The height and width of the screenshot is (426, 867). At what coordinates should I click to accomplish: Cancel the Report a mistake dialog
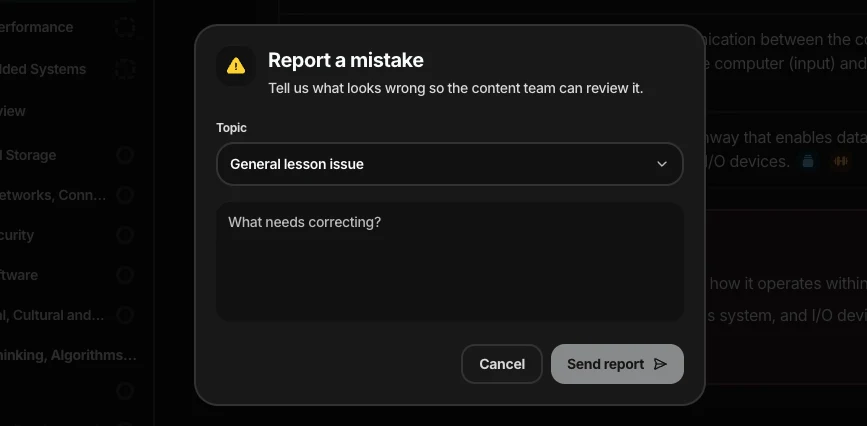click(x=502, y=364)
